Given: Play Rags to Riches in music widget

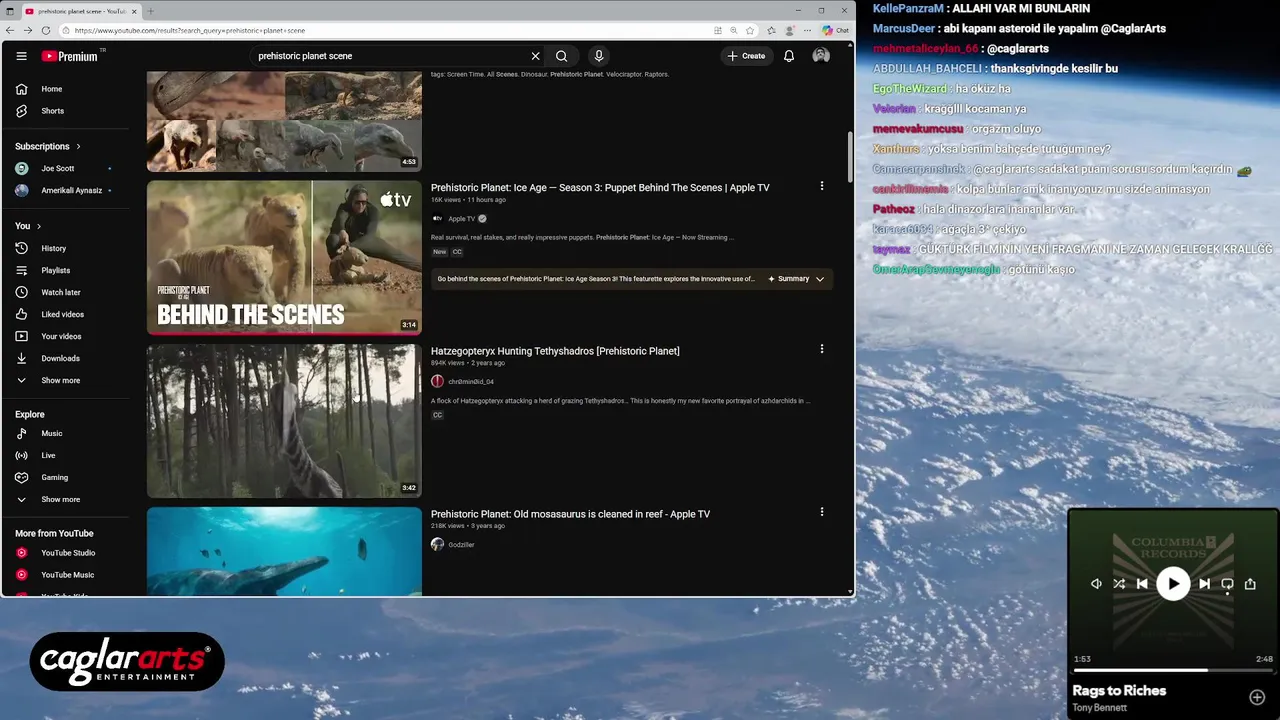Looking at the screenshot, I should (1173, 584).
